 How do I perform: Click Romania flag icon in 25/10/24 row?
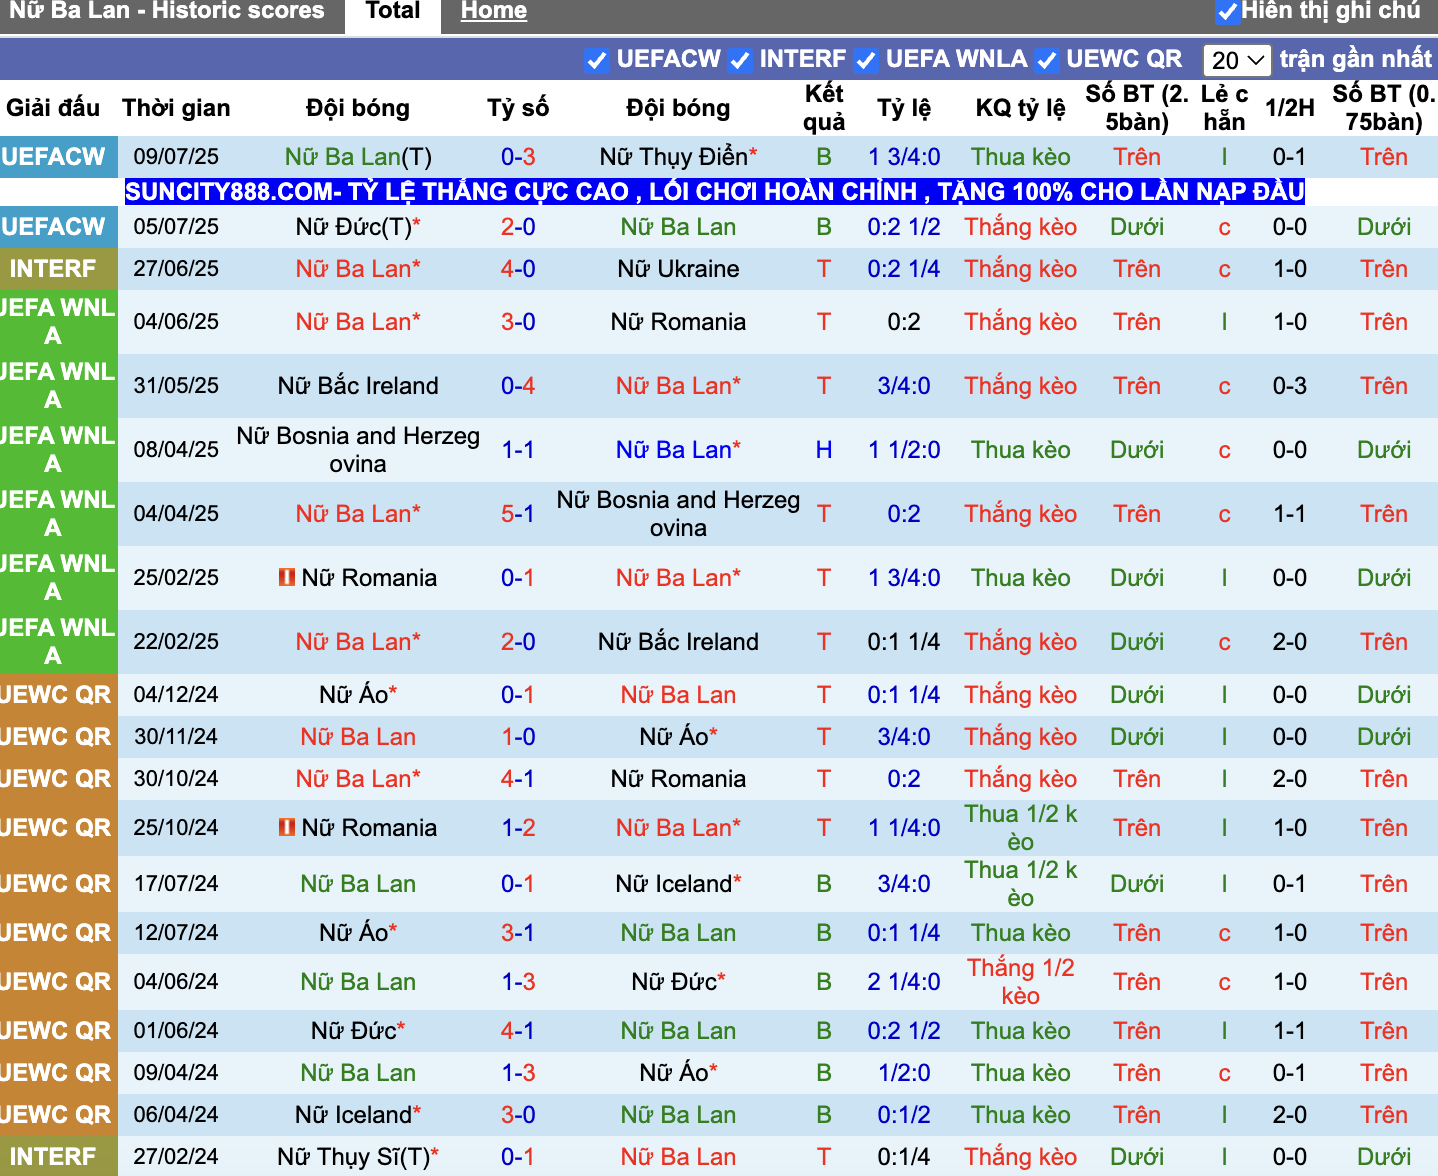[x=287, y=827]
